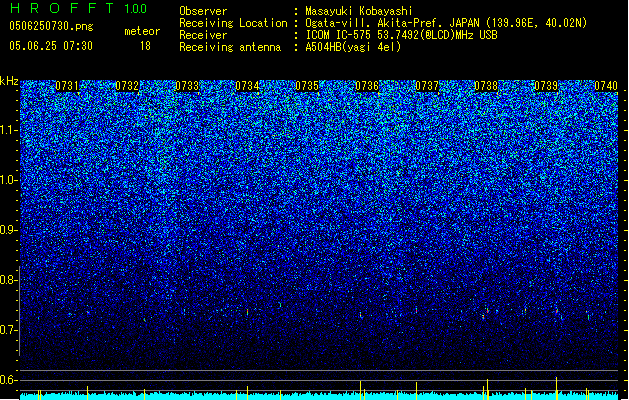Viewport: 629px width, 400px height.
Task: Click the 0740 time marker
Action: click(x=606, y=86)
